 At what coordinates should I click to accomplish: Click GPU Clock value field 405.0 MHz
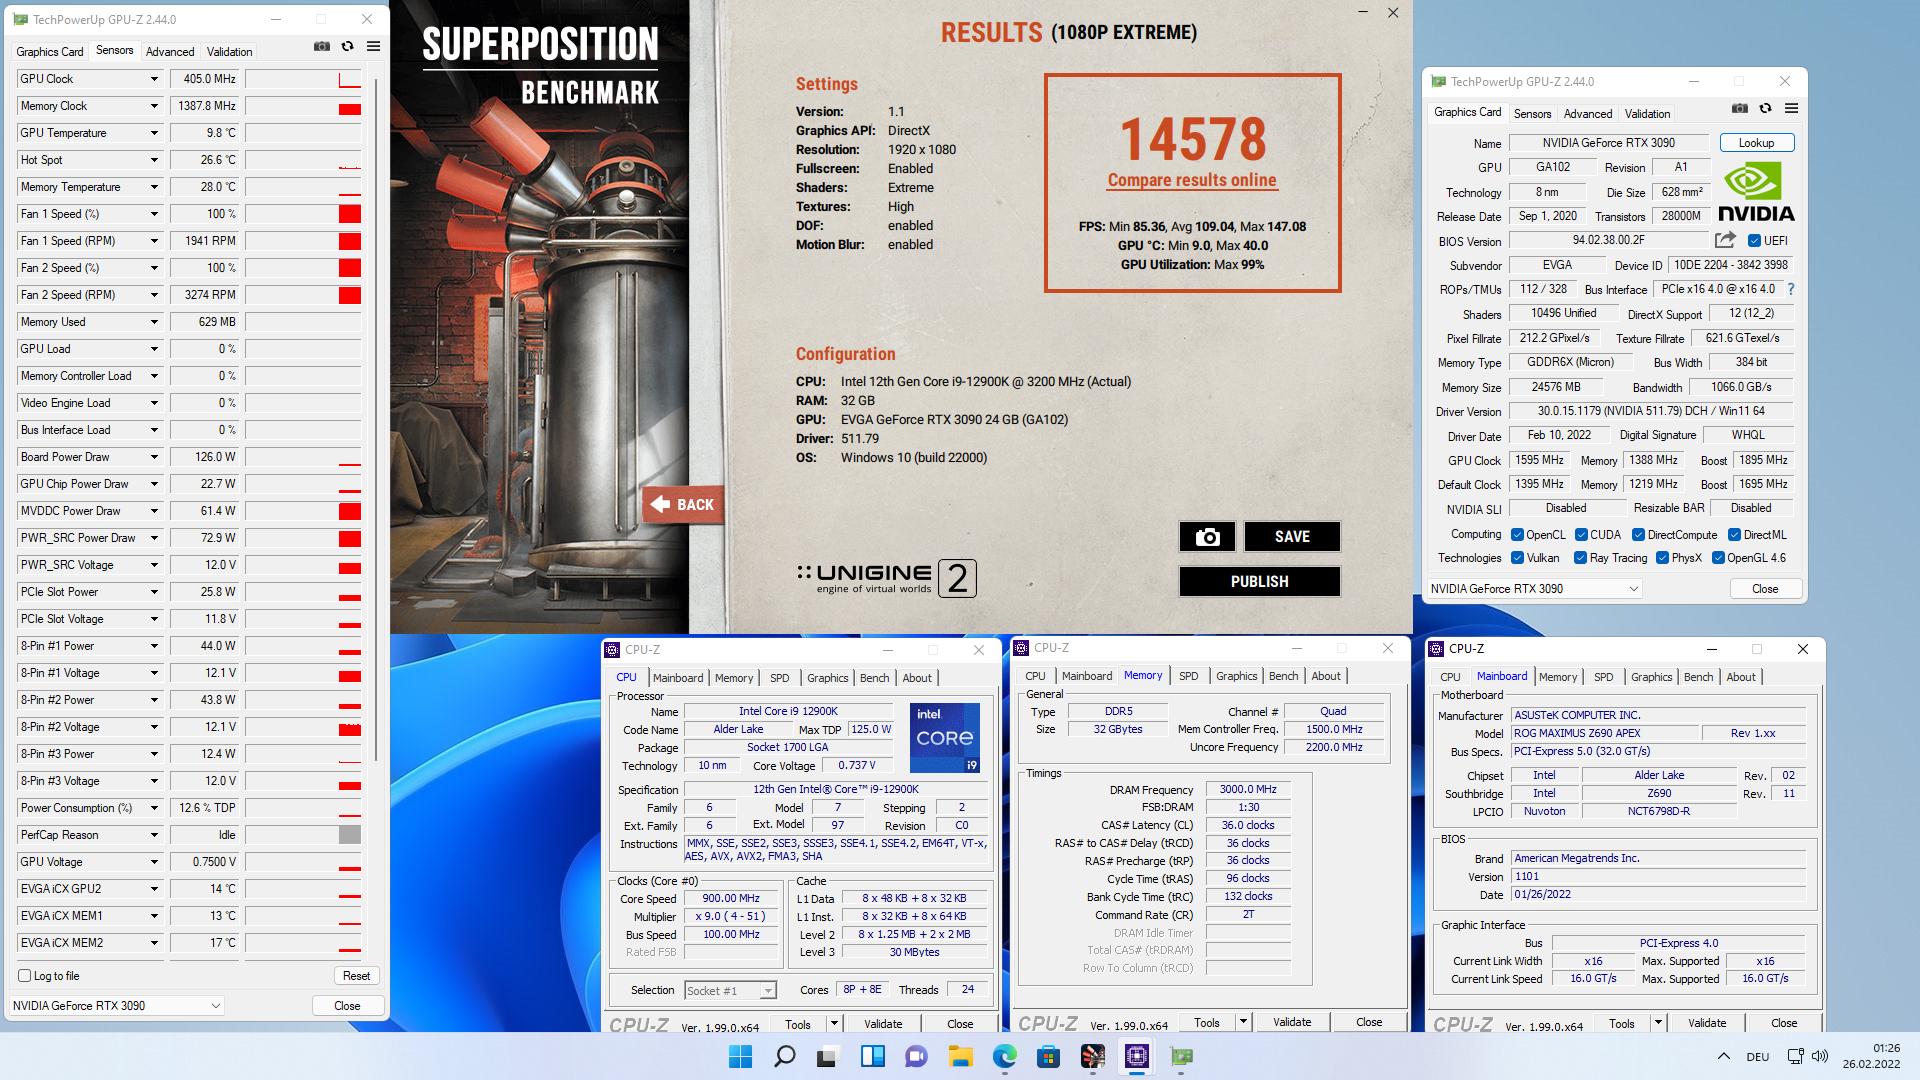click(205, 79)
